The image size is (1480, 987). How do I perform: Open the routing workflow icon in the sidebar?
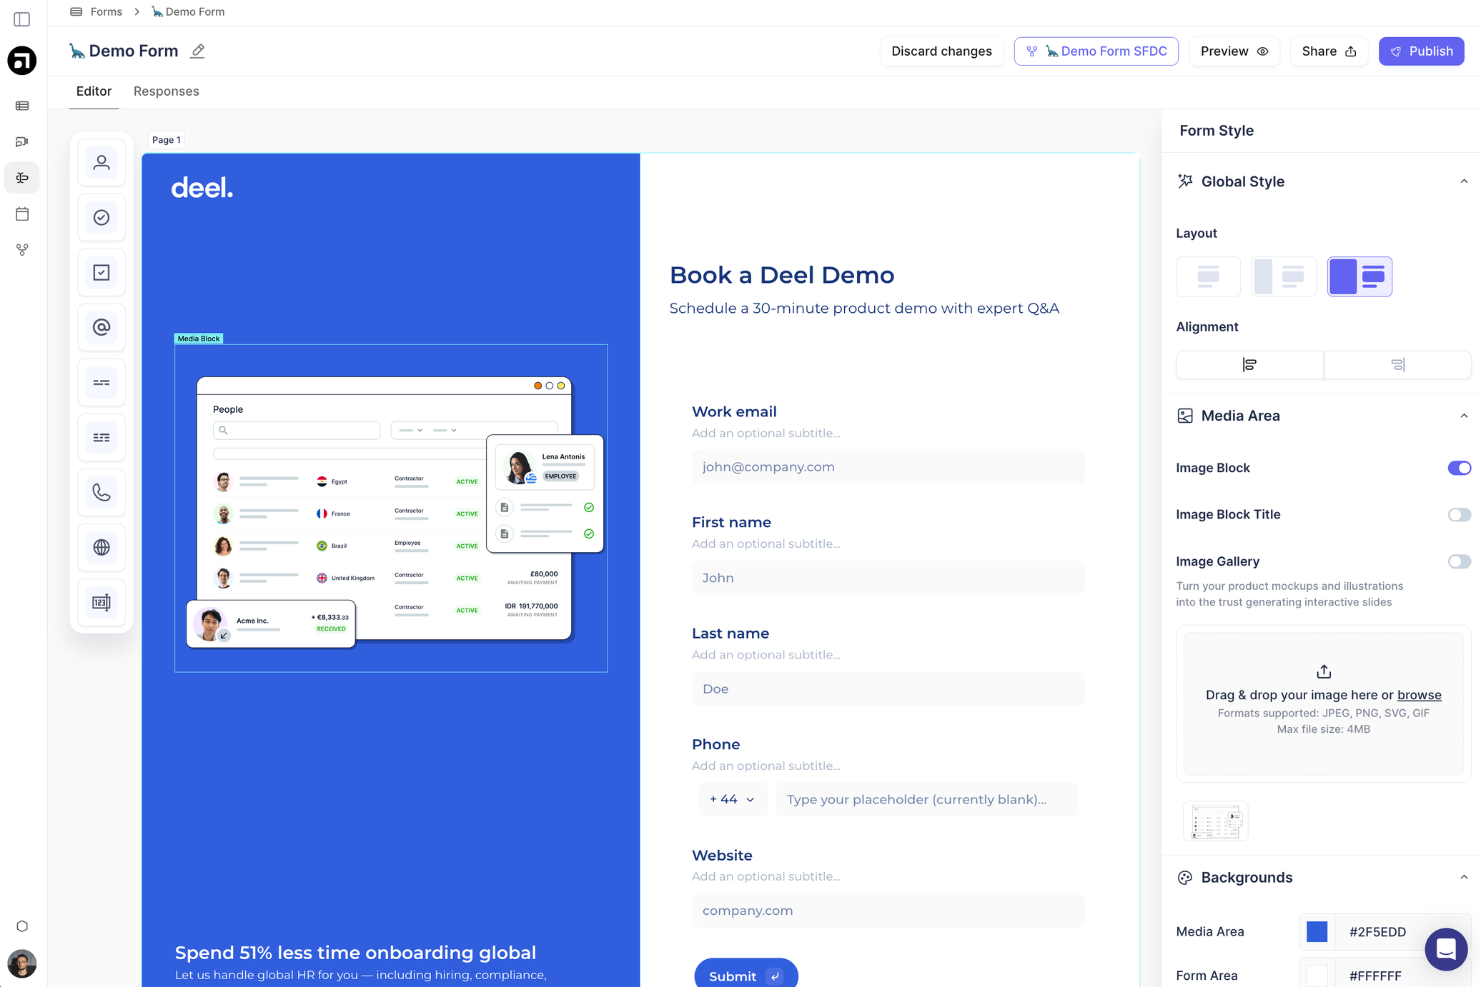[x=22, y=249]
